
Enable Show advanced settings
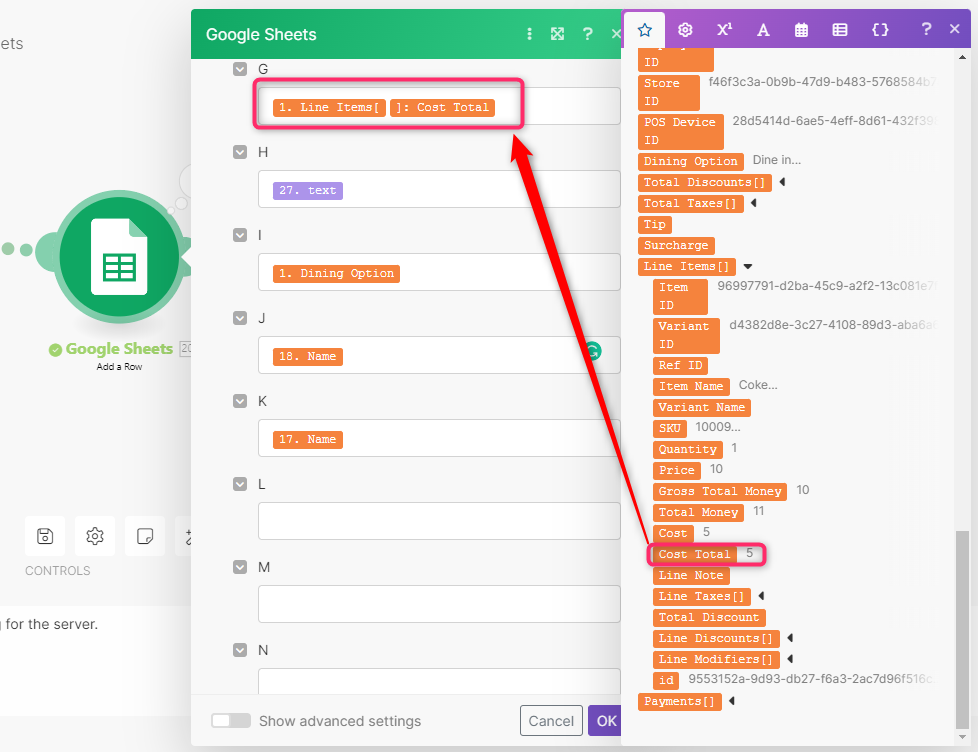(230, 720)
